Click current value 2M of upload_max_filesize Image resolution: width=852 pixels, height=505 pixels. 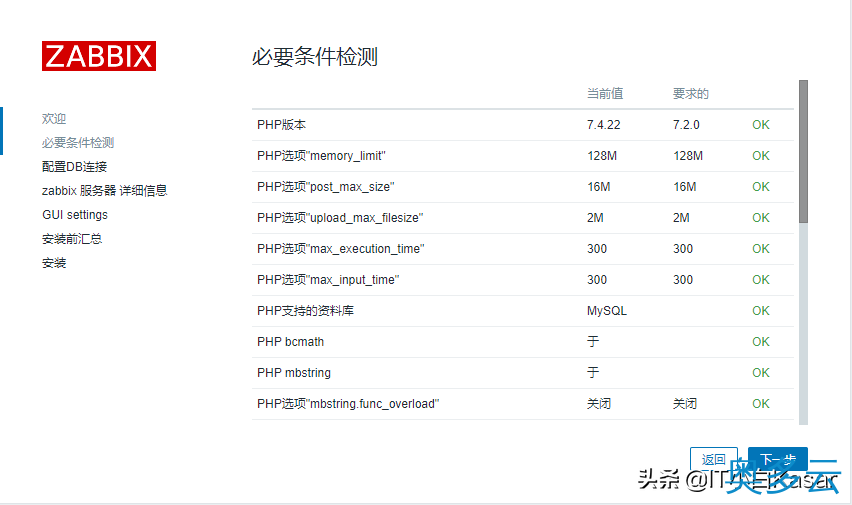click(595, 217)
